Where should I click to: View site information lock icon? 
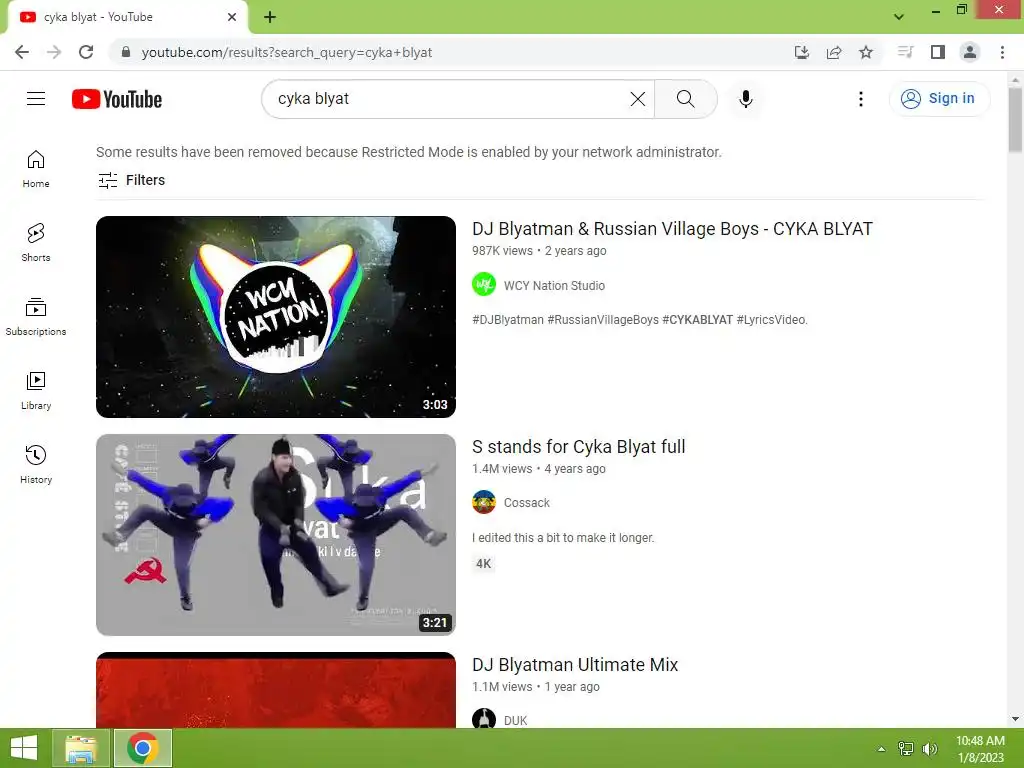(126, 52)
